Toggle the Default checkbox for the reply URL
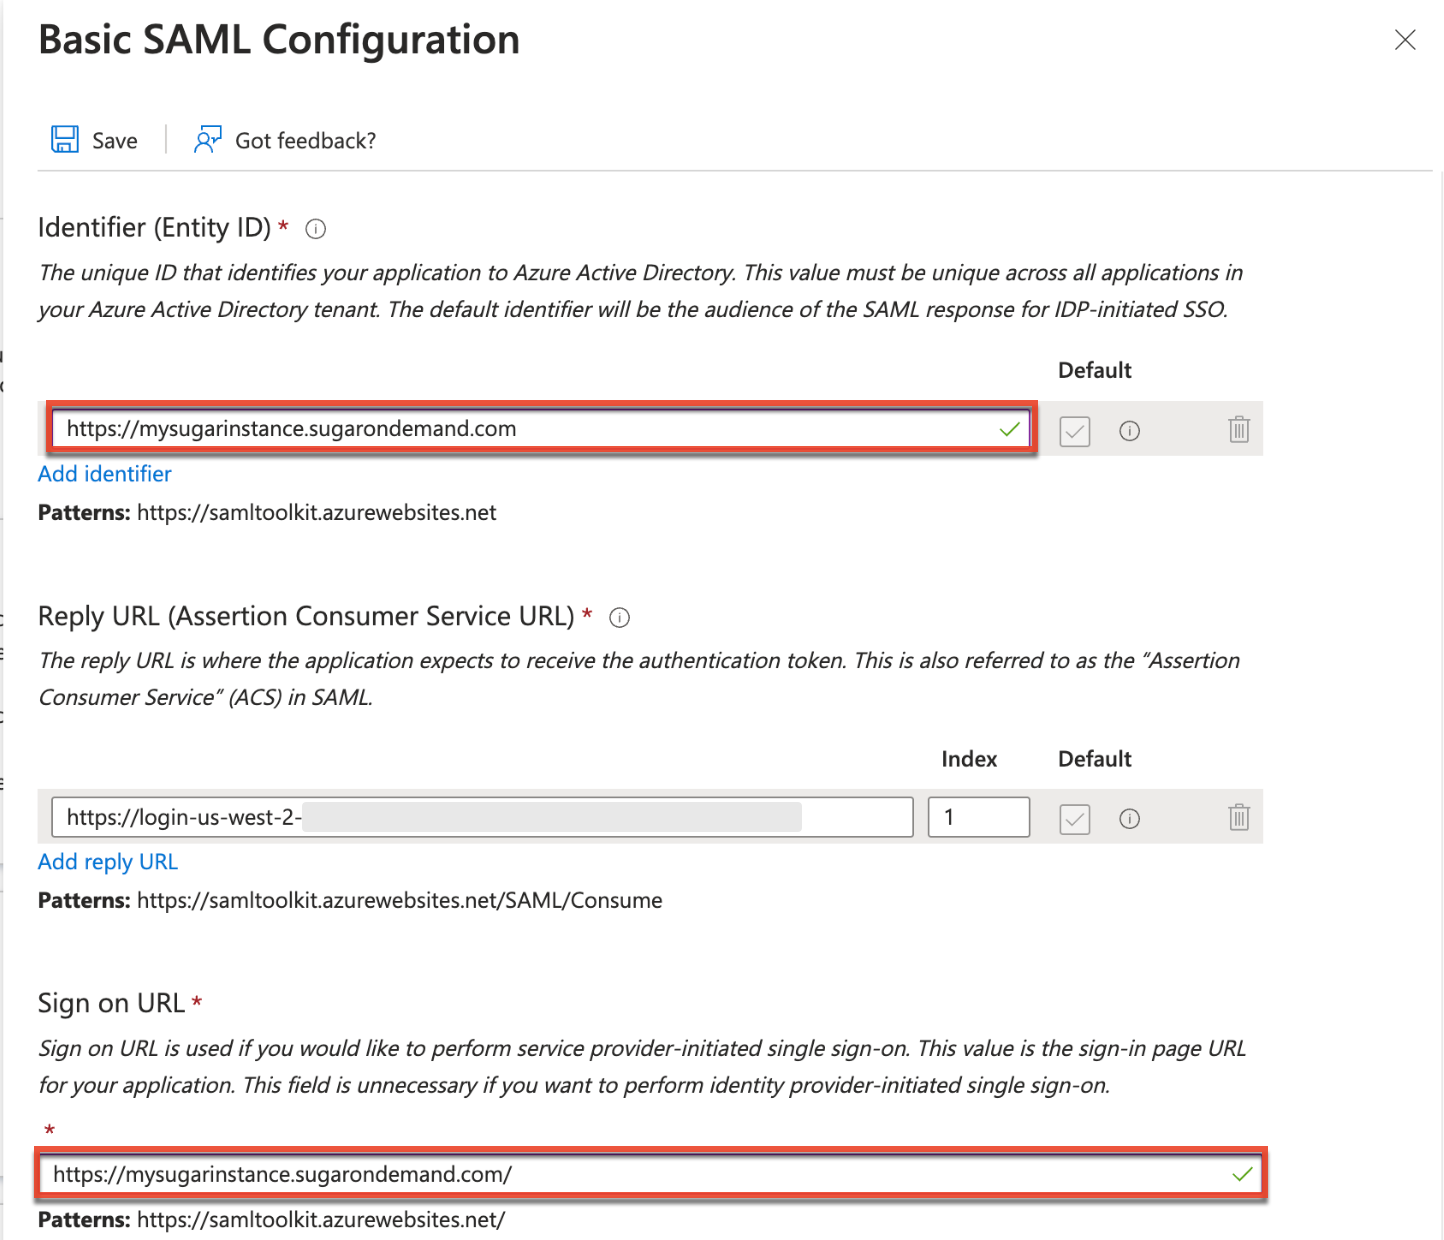 click(1073, 818)
